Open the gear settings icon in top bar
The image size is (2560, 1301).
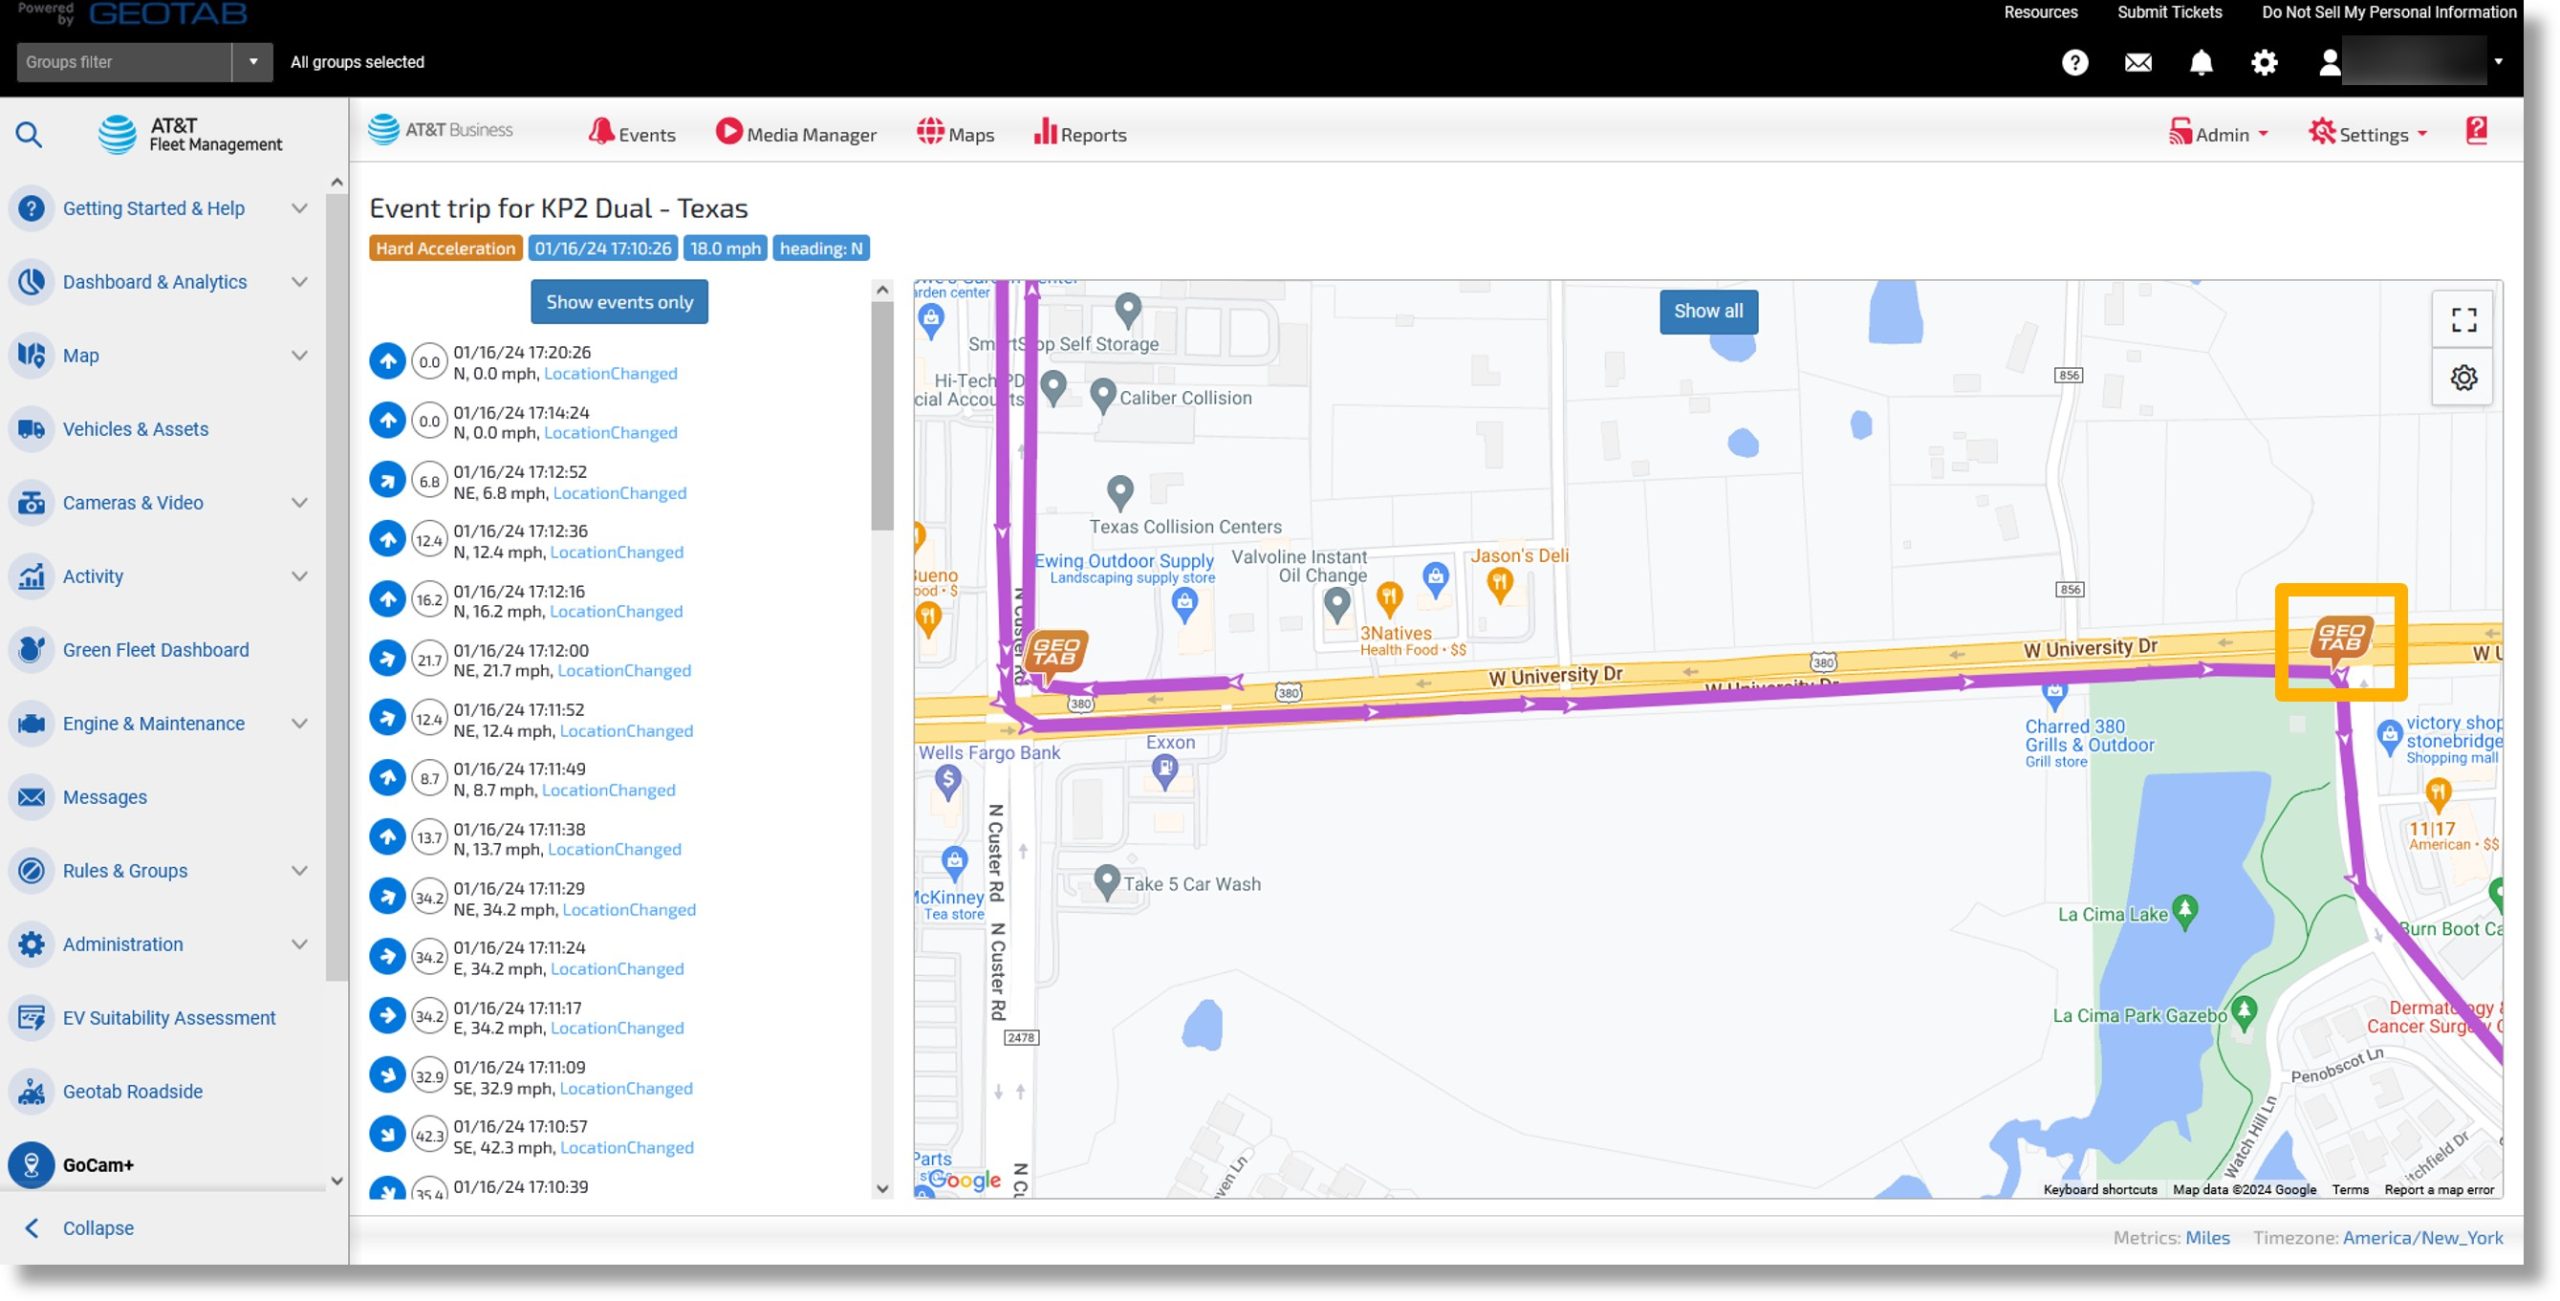(2264, 63)
